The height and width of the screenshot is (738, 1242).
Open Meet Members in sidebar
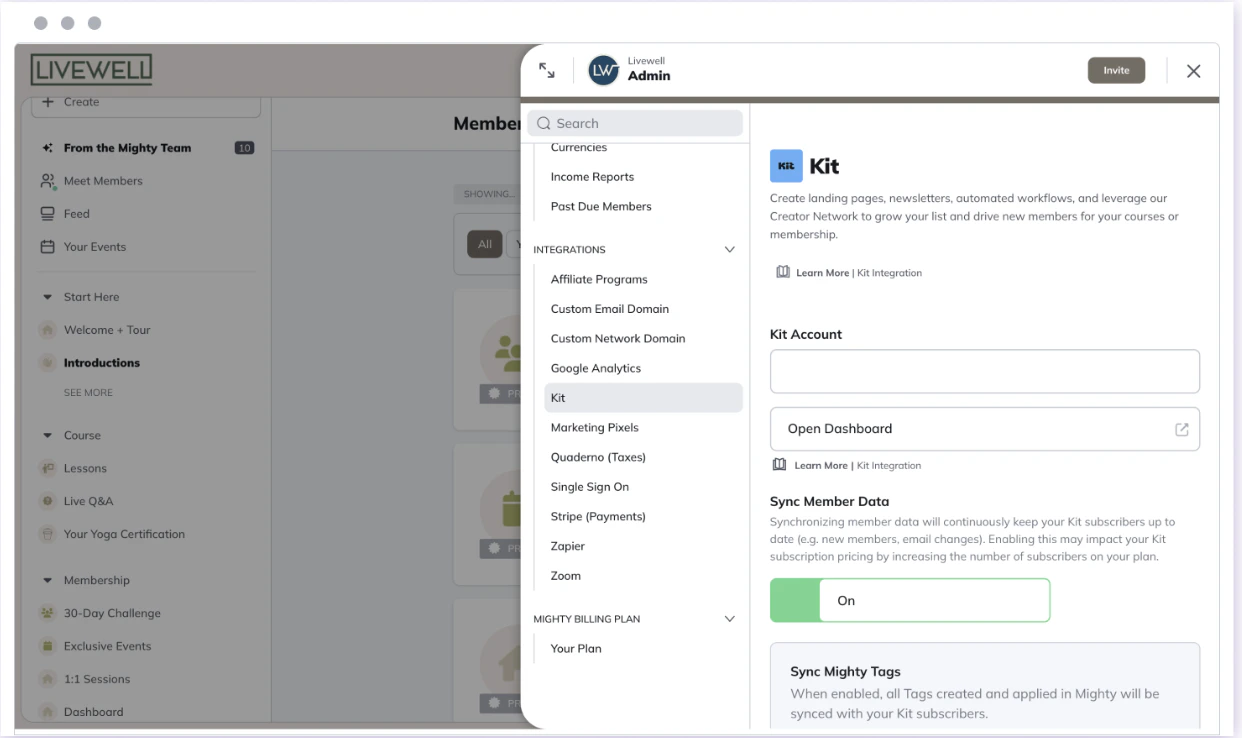coord(103,181)
